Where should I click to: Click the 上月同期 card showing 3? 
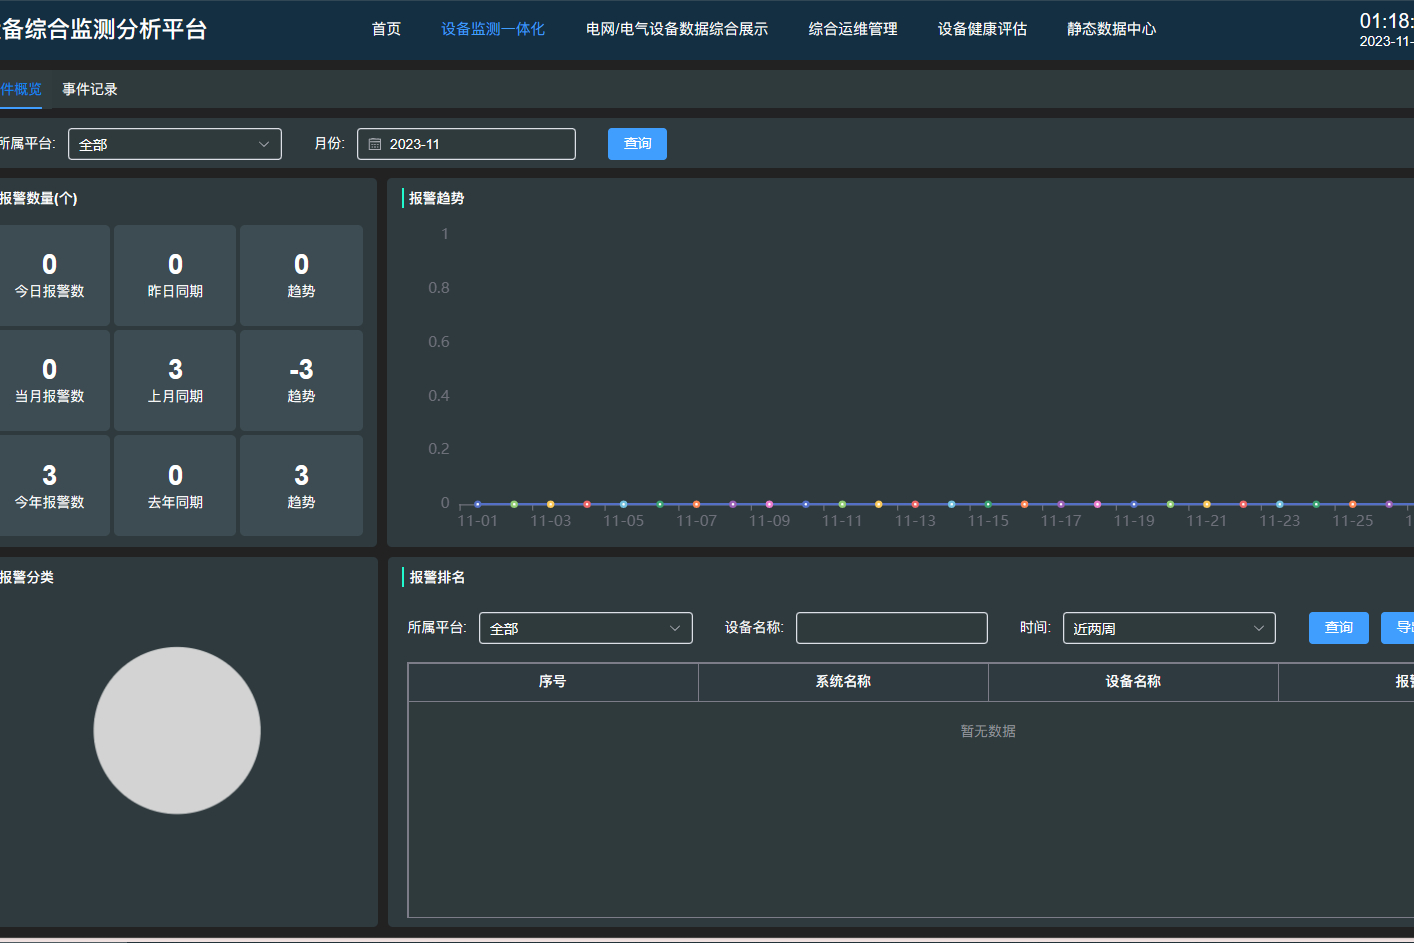coord(175,380)
